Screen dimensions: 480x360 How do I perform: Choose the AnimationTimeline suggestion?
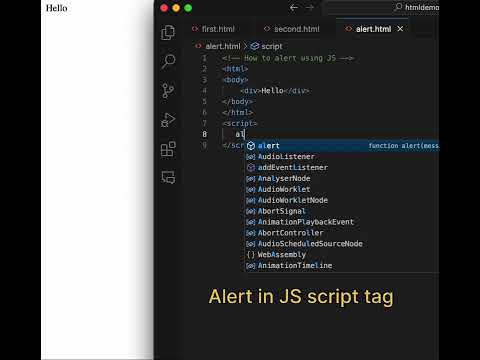342,265
